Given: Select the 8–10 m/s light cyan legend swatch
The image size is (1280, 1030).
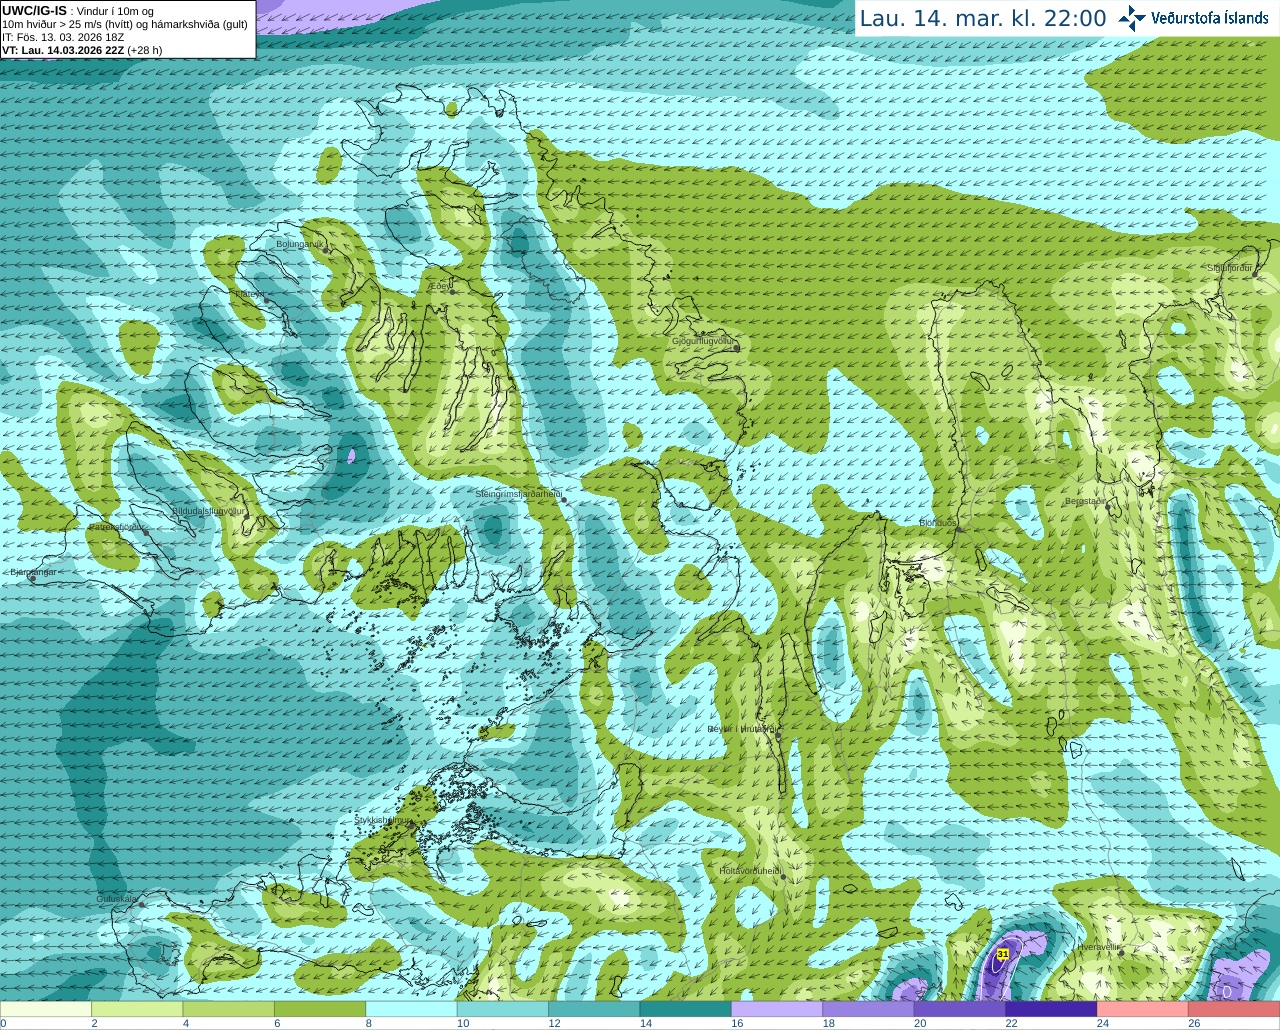Looking at the screenshot, I should [x=412, y=1009].
